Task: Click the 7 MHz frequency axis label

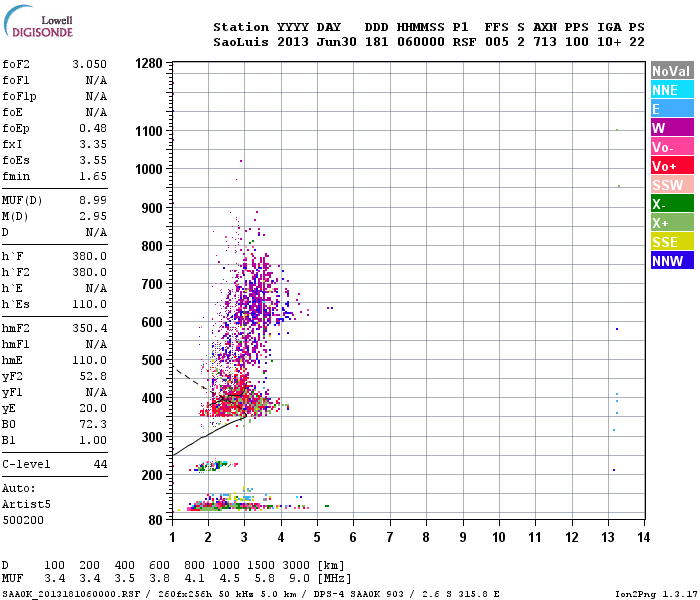Action: point(390,537)
